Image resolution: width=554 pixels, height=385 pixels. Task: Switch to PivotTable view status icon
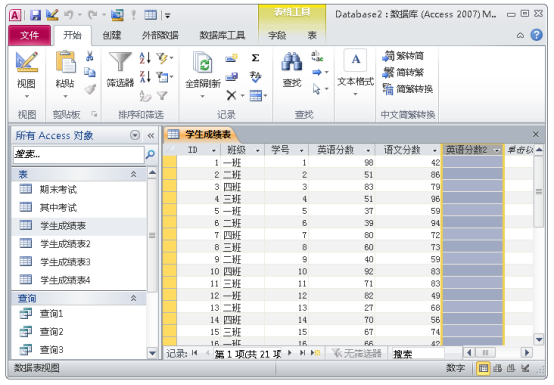click(497, 368)
